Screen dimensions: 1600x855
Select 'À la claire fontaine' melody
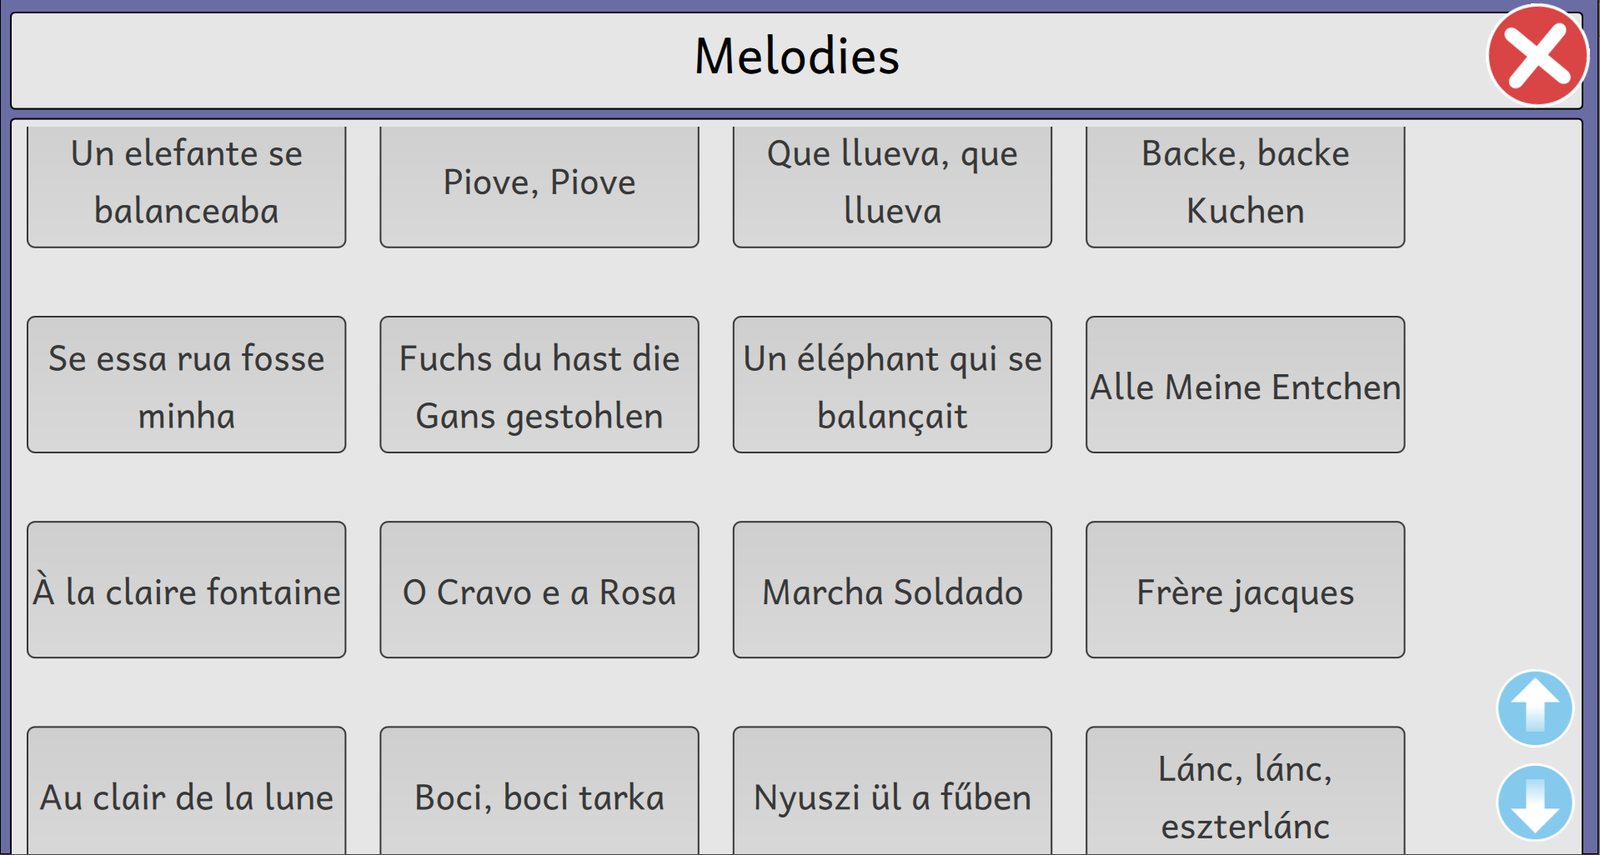click(186, 590)
